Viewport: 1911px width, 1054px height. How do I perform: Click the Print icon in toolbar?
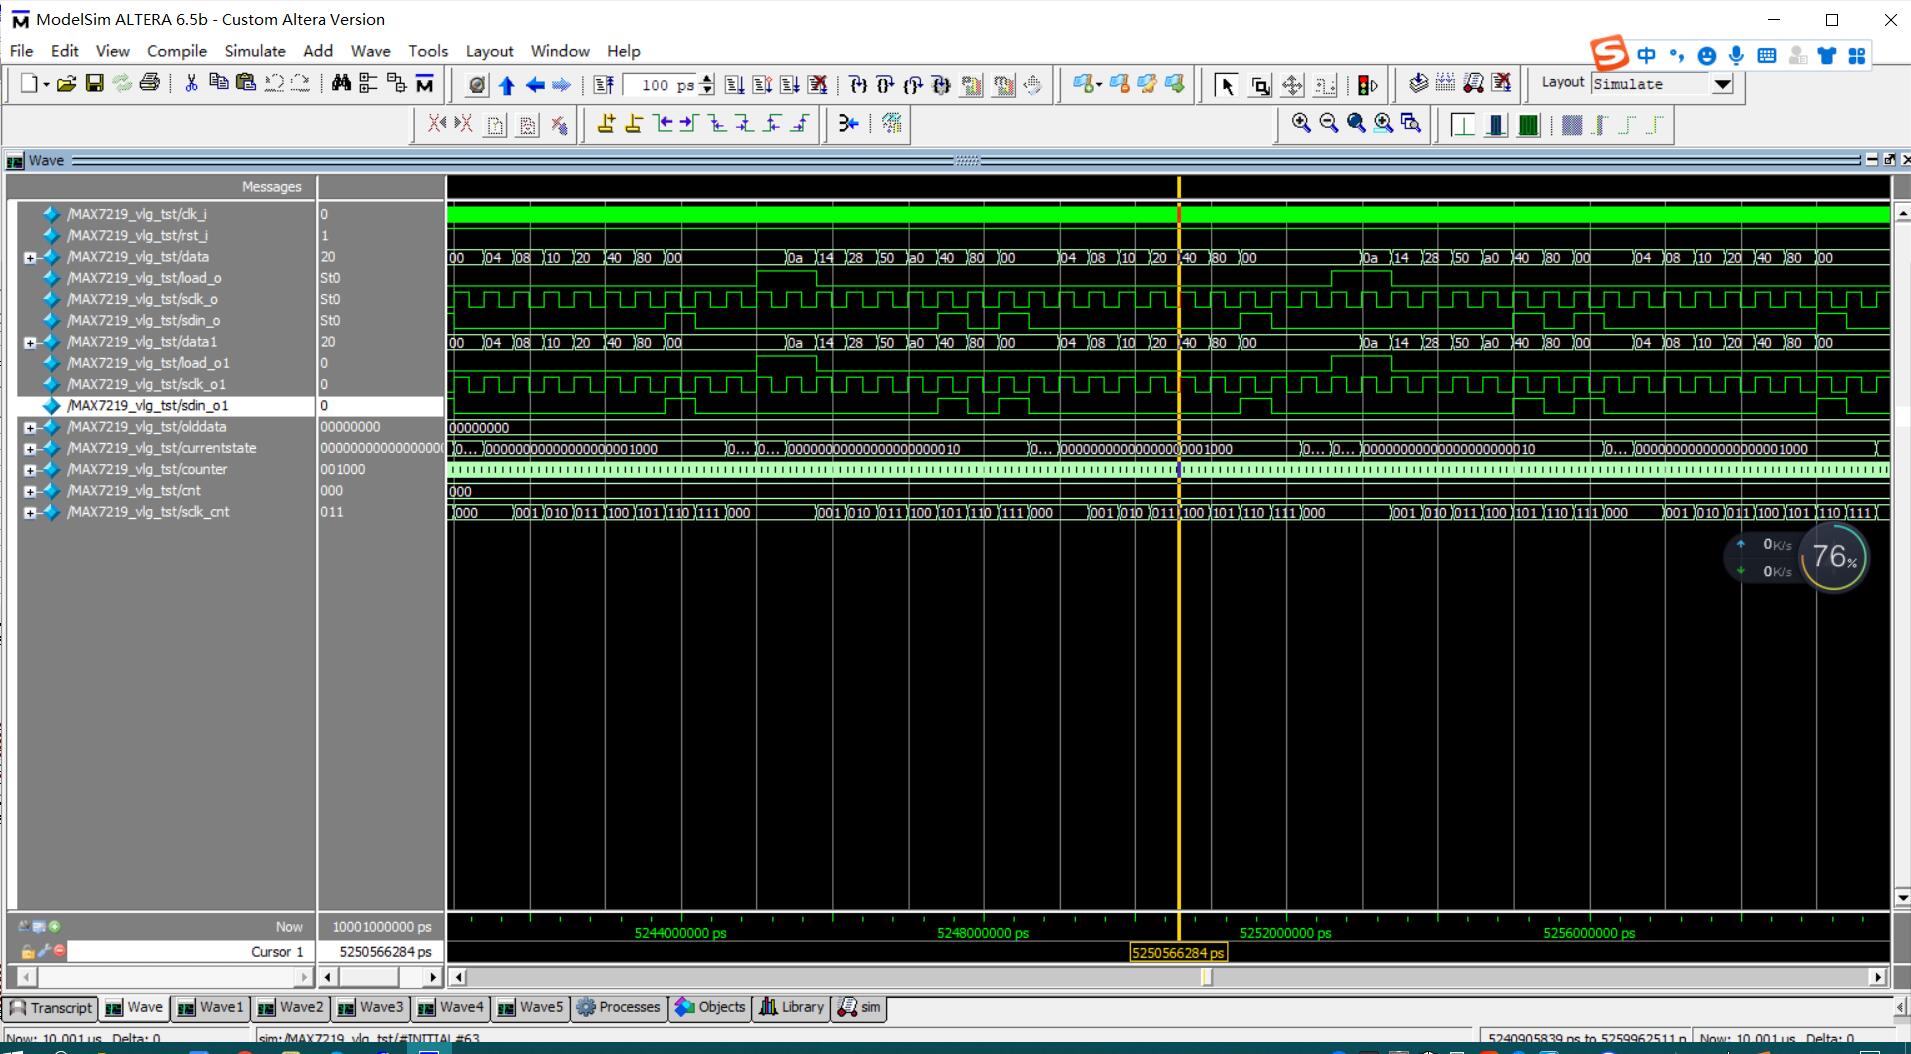tap(150, 83)
